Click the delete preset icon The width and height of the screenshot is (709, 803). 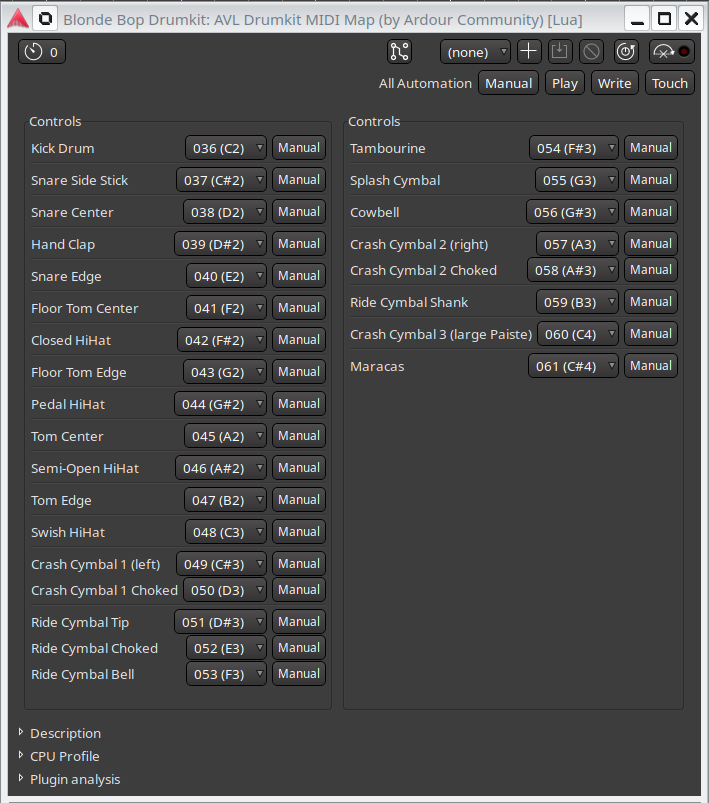[x=592, y=52]
